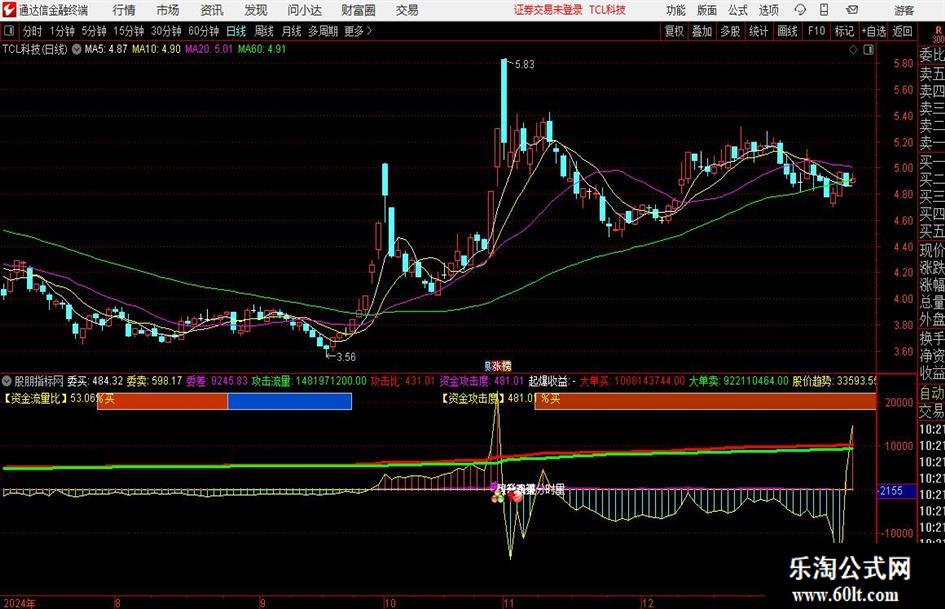
Task: Switch to 分时 intraday tab
Action: tap(32, 31)
